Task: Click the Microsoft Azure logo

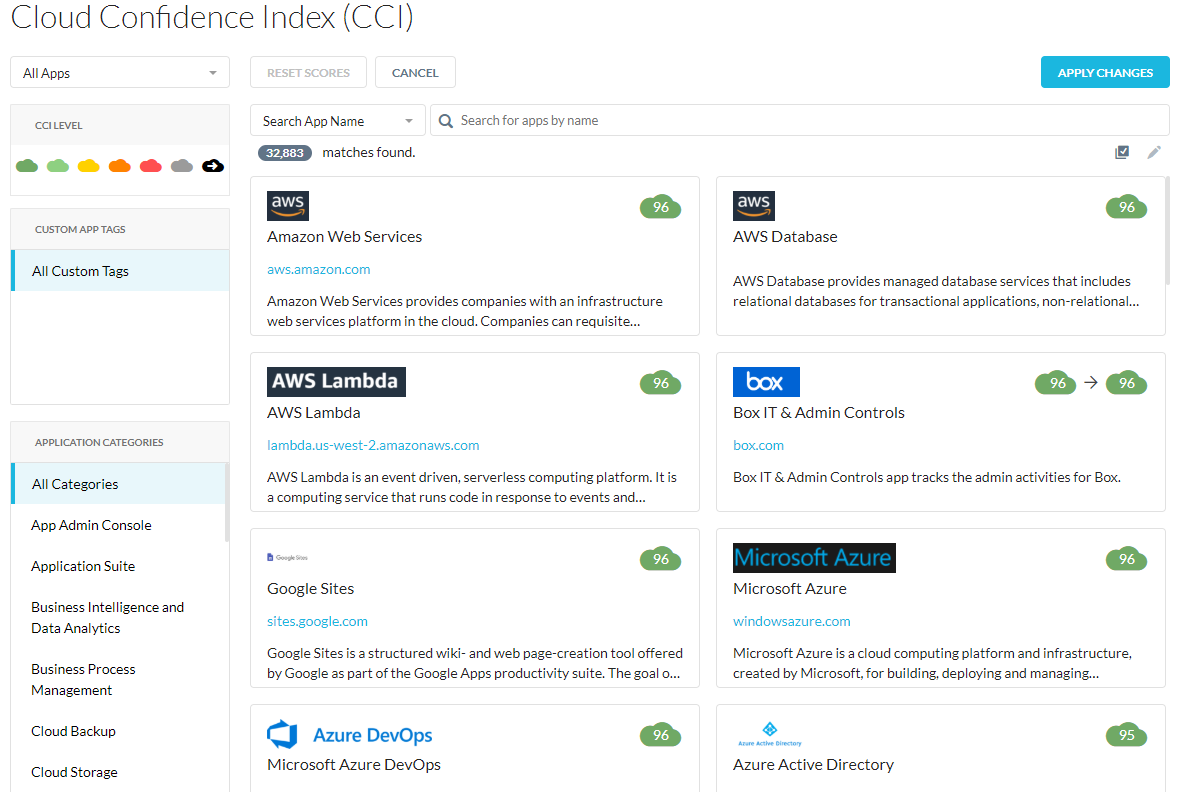Action: click(x=814, y=557)
